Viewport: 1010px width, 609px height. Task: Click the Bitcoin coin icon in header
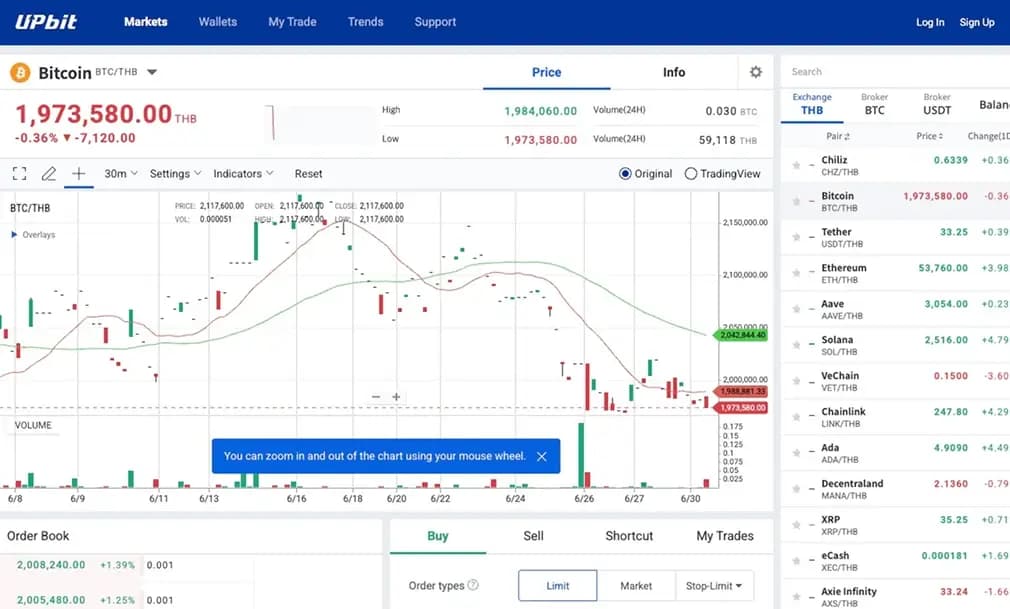20,73
